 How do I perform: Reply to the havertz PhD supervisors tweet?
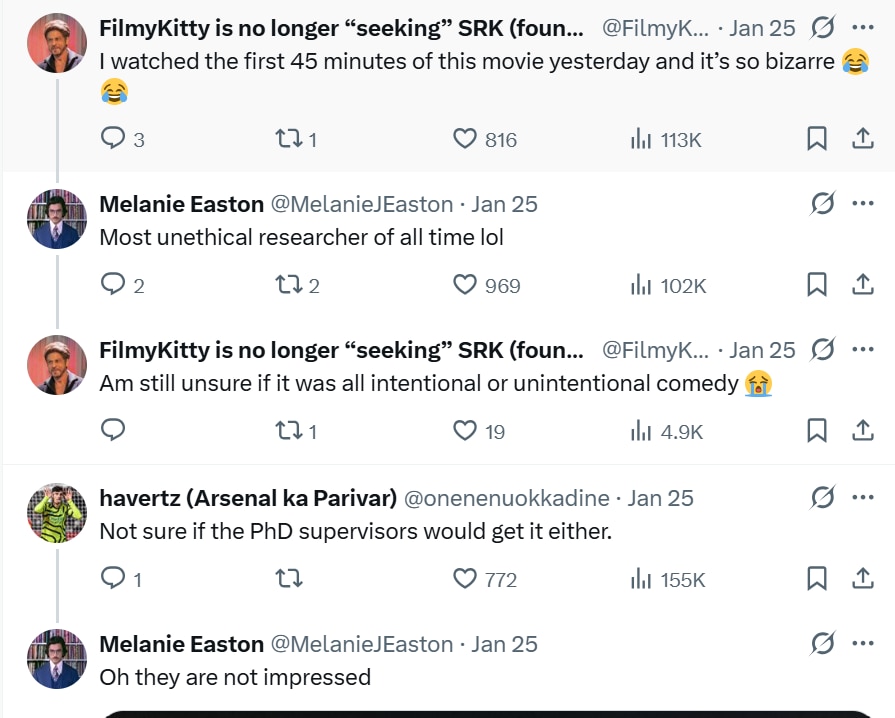(114, 579)
